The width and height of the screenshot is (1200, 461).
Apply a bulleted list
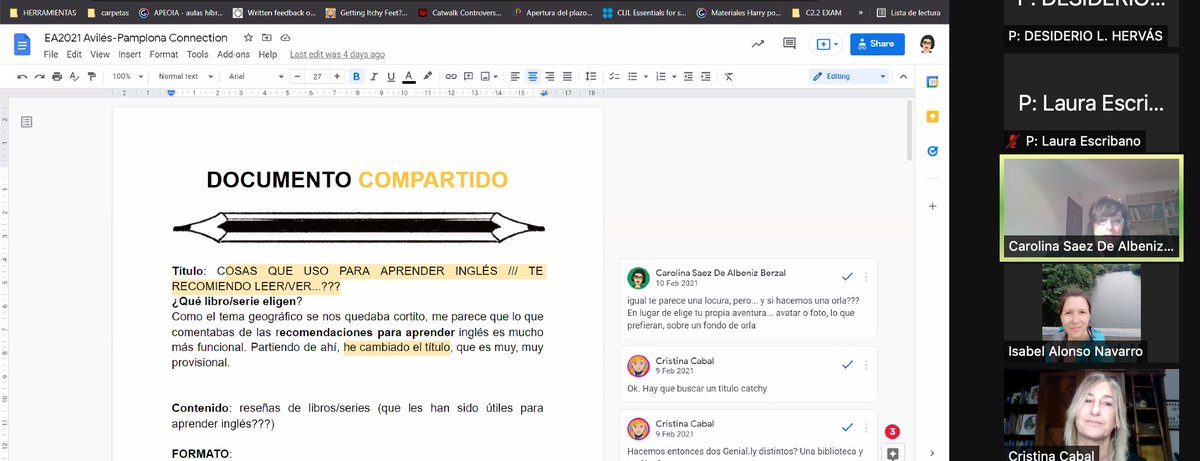pyautogui.click(x=634, y=76)
